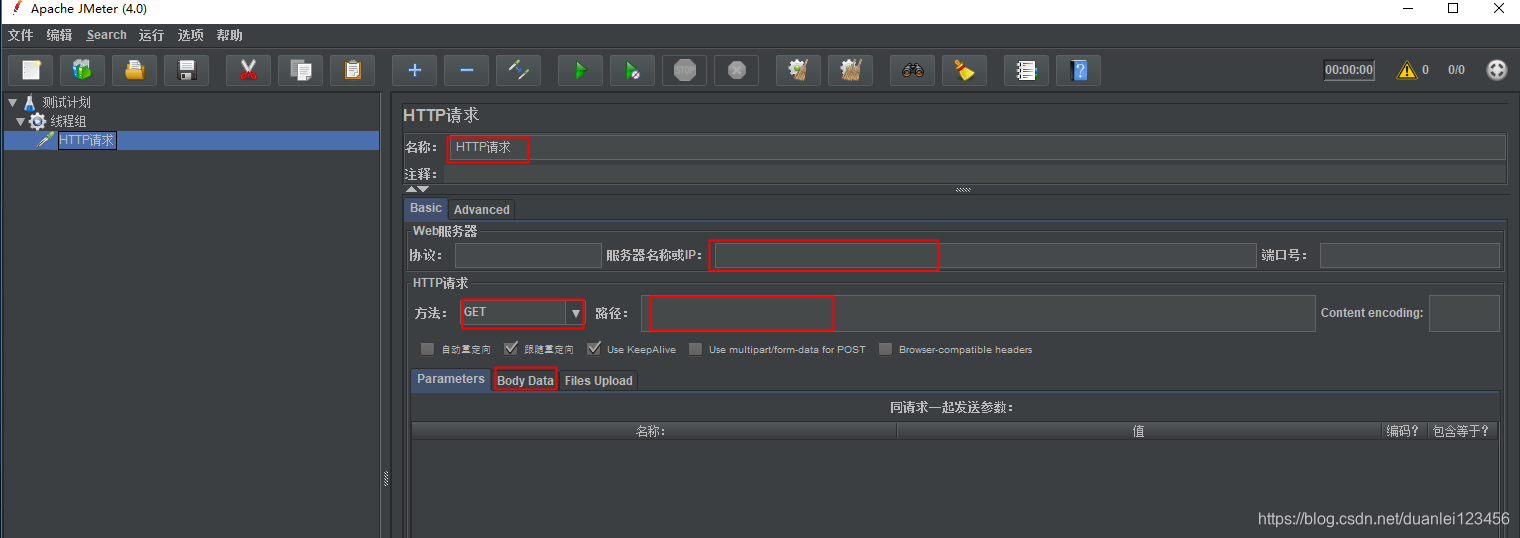Click the Cut scissors icon
This screenshot has height=538, width=1520.
pyautogui.click(x=248, y=70)
